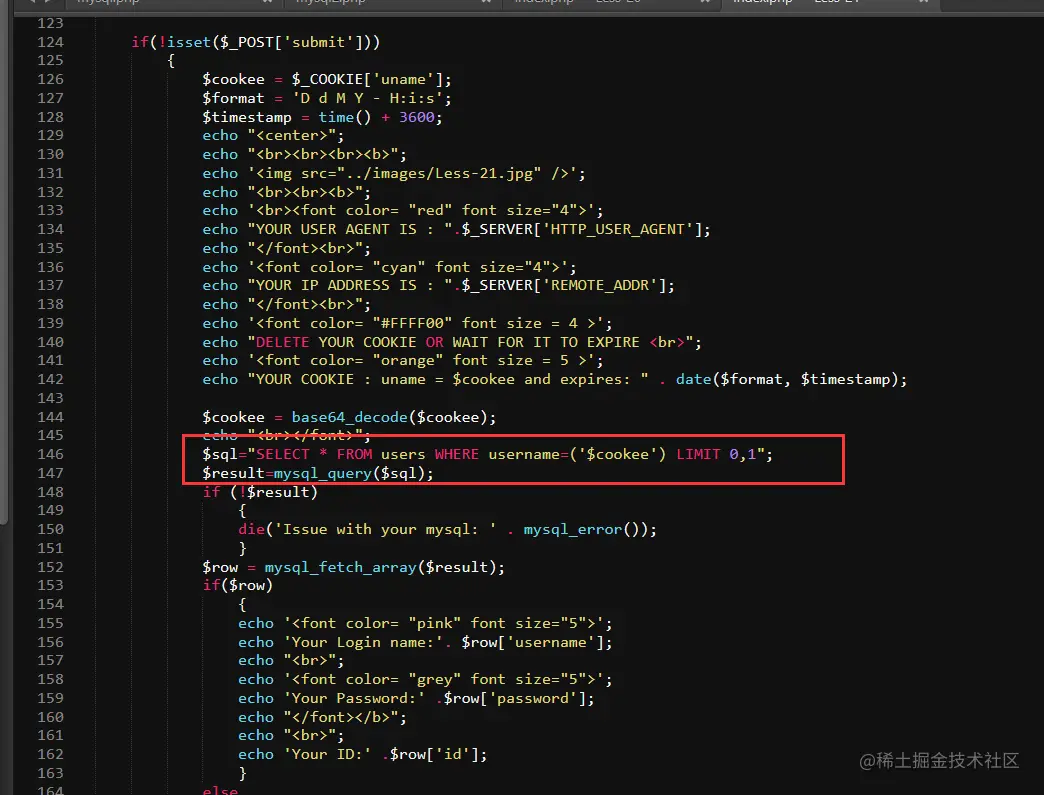
Task: Click the echo "<center>" line
Action: [x=274, y=135]
